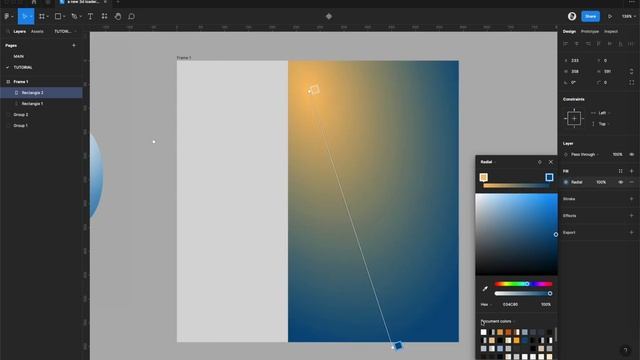Open the Move tool dropdown arrow
This screenshot has height=360, width=640.
pos(31,17)
